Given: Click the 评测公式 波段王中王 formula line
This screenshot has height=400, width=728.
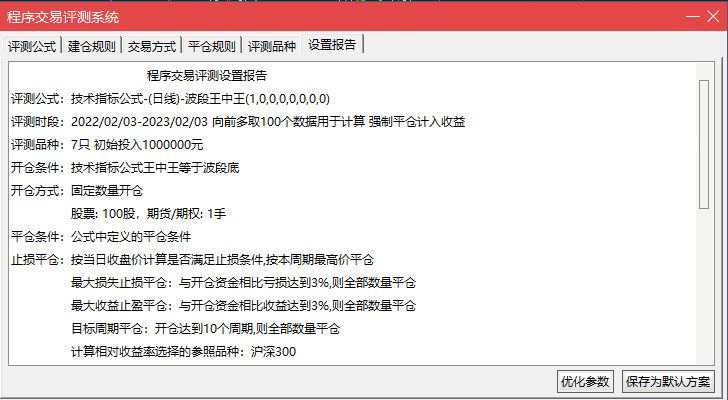Looking at the screenshot, I should click(170, 99).
